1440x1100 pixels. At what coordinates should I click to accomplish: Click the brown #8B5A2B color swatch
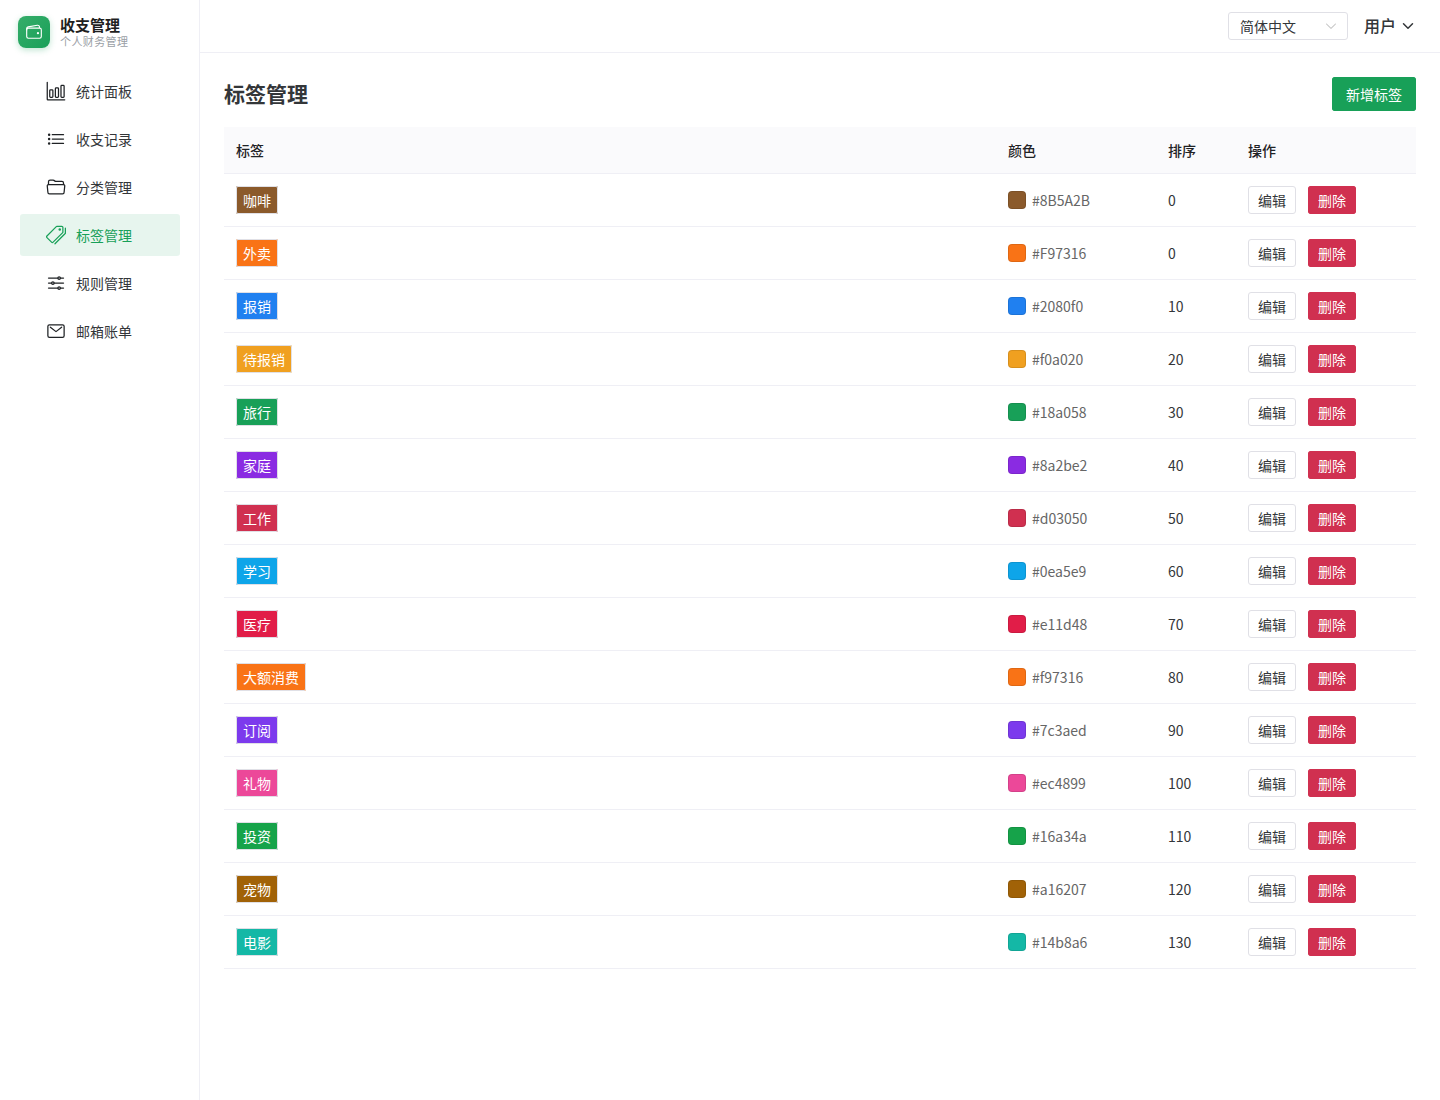pos(1017,200)
